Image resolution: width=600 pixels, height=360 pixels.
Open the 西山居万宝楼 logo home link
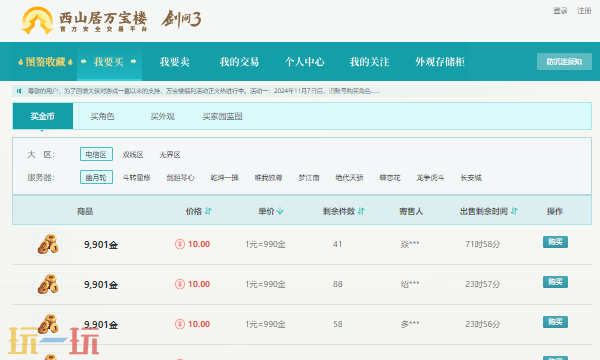85,20
